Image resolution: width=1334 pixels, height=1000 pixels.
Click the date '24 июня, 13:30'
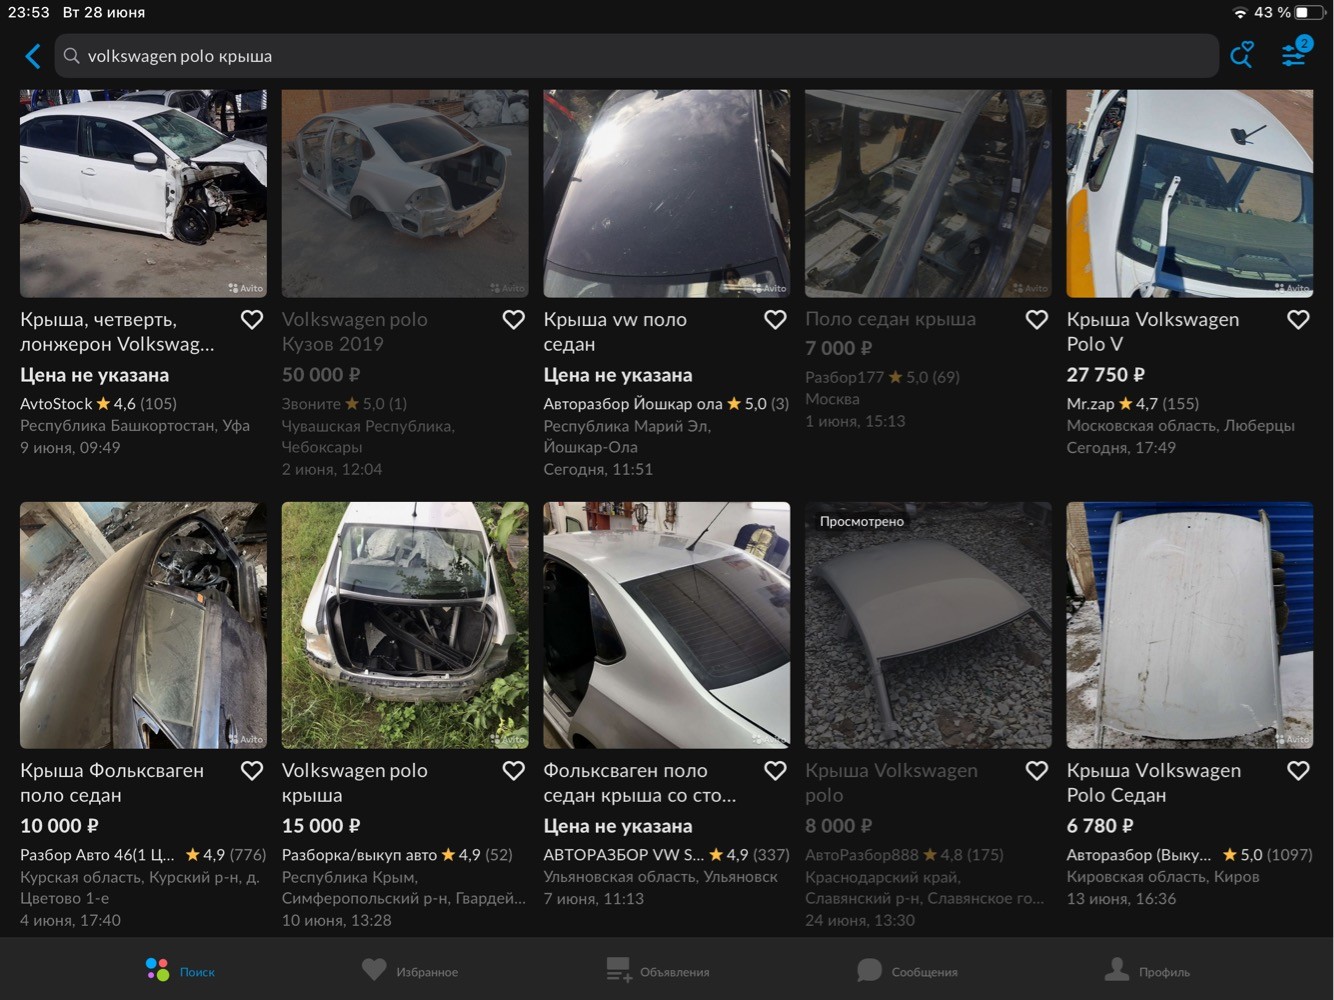point(860,921)
